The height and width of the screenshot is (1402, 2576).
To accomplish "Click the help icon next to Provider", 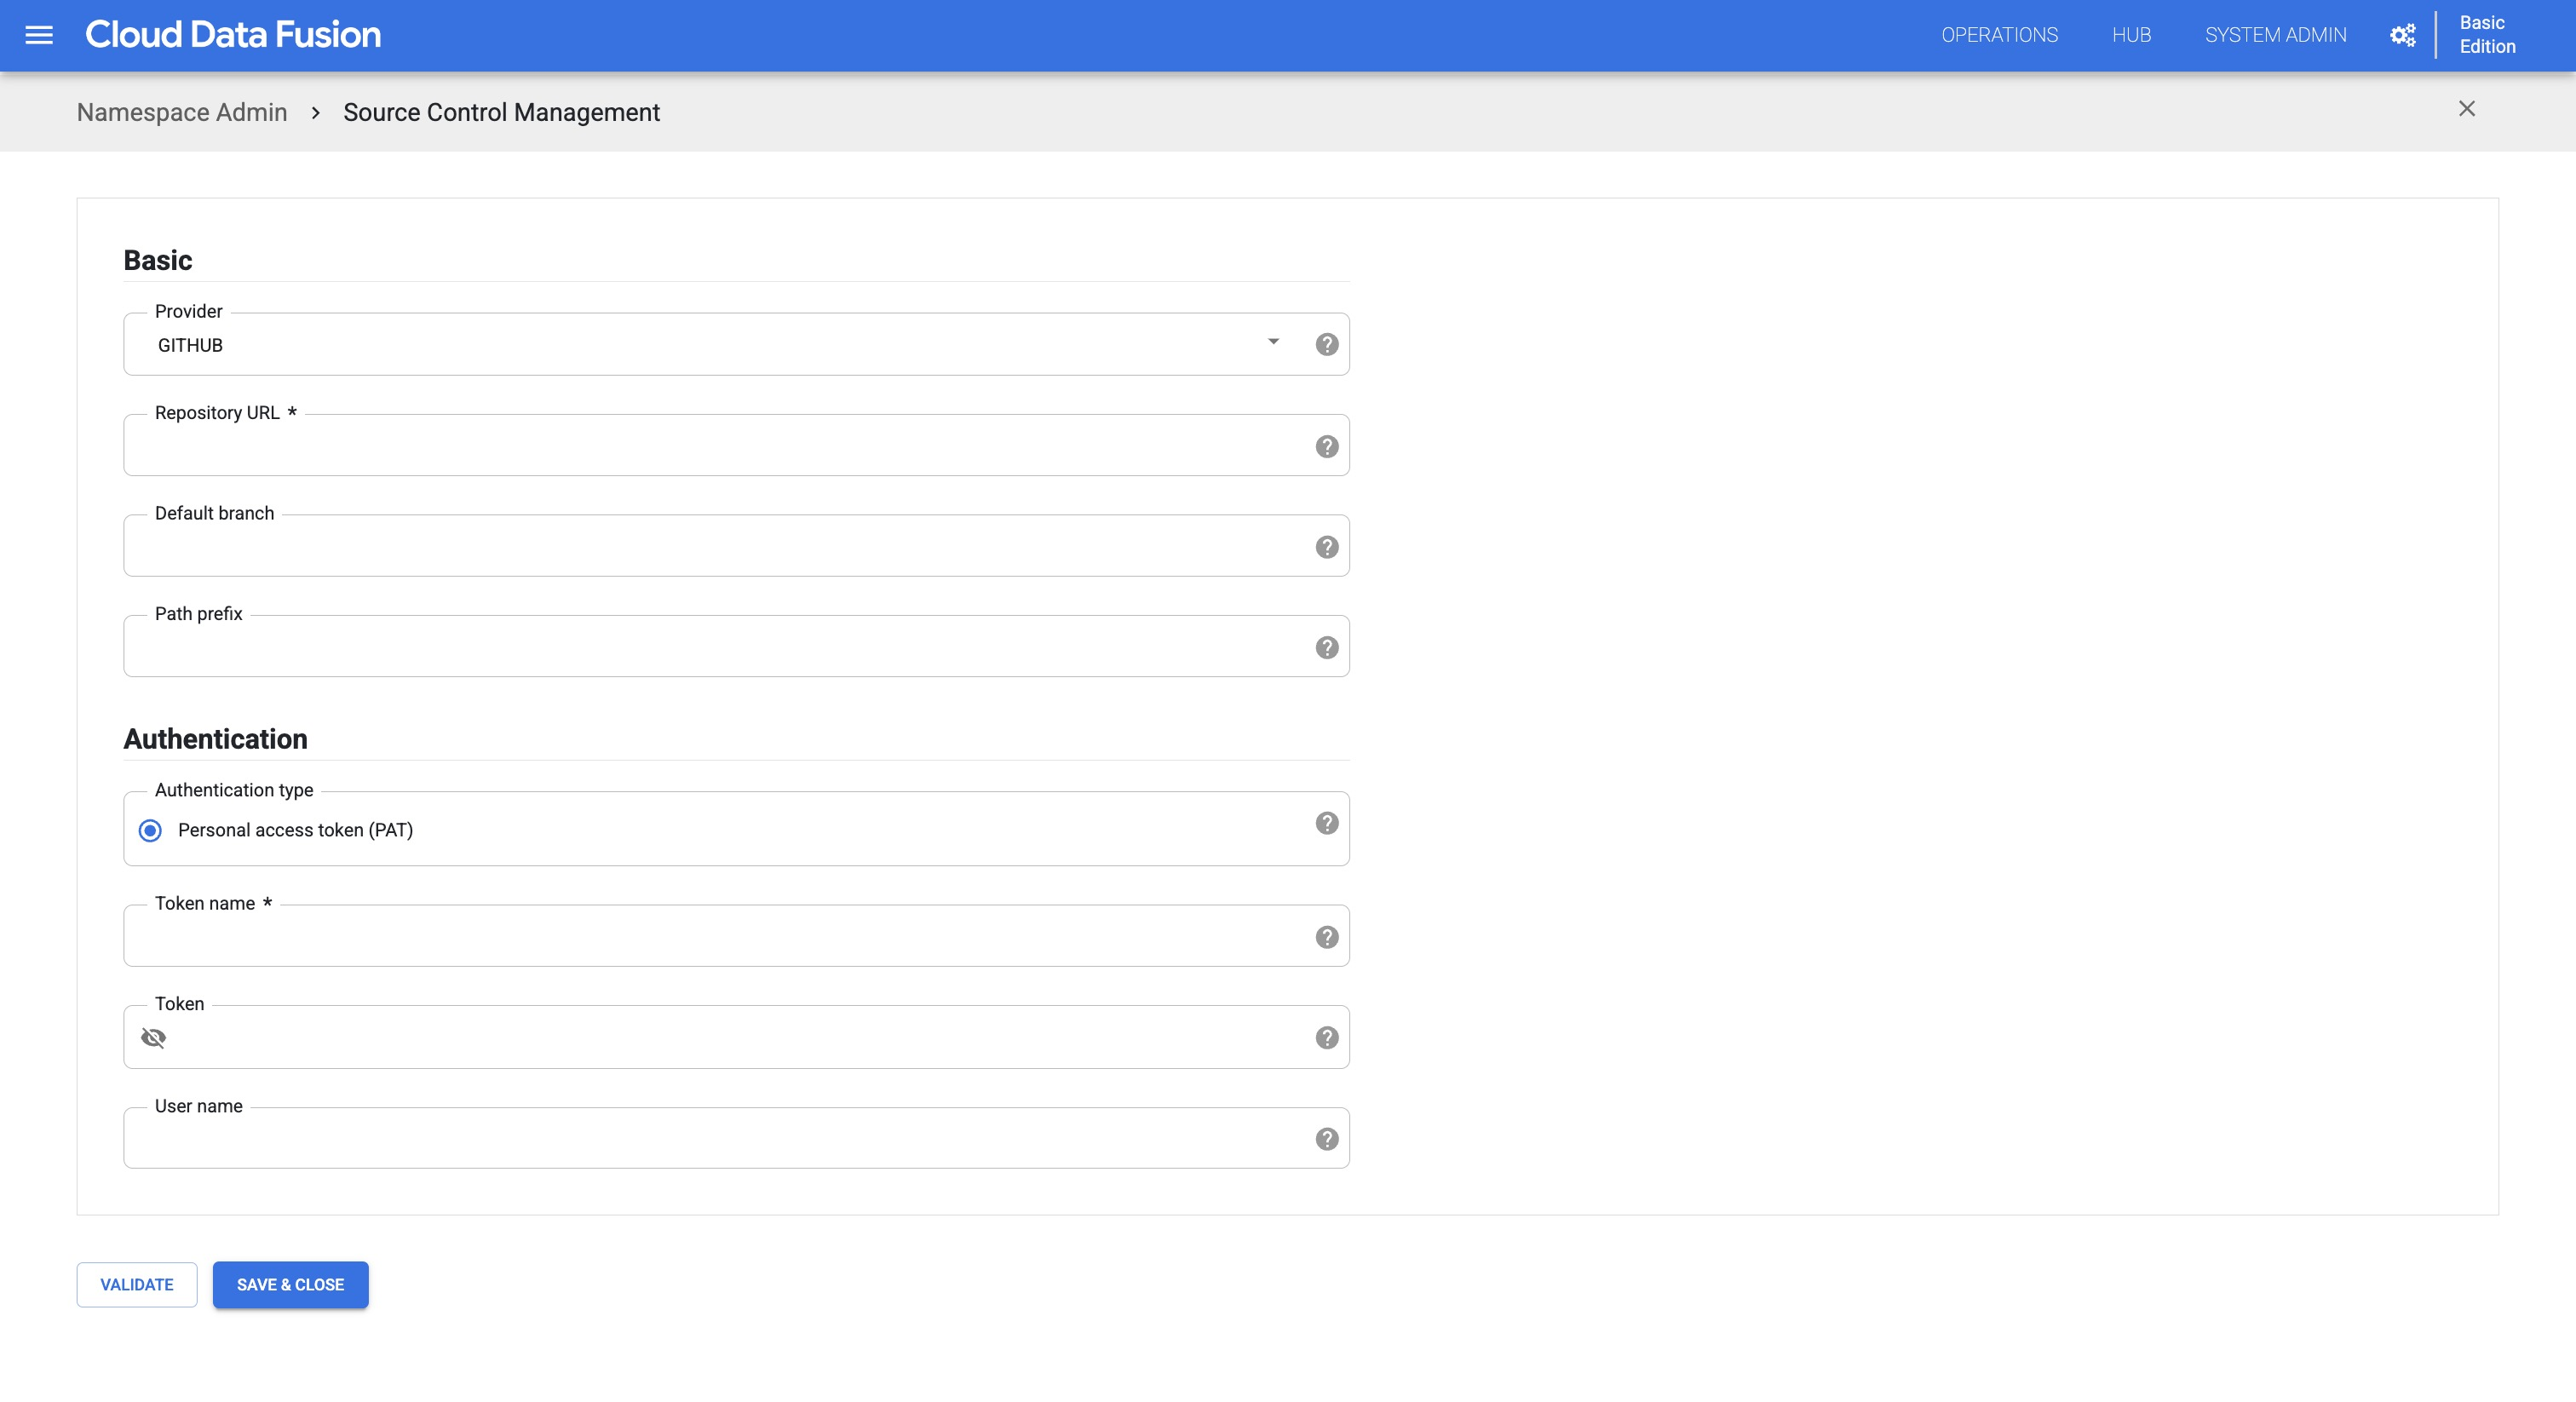I will [x=1326, y=343].
